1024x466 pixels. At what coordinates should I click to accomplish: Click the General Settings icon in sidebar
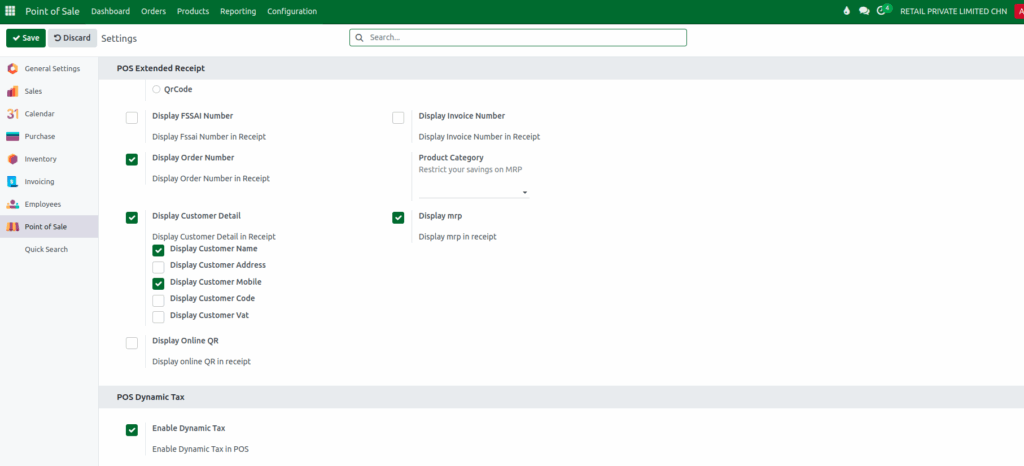(12, 69)
